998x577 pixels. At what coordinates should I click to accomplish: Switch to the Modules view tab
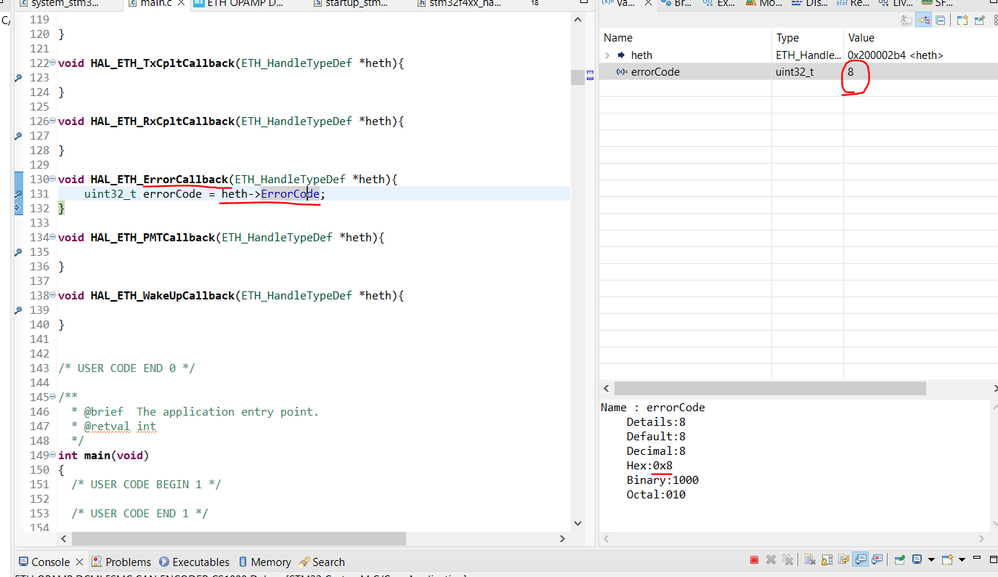tap(763, 4)
